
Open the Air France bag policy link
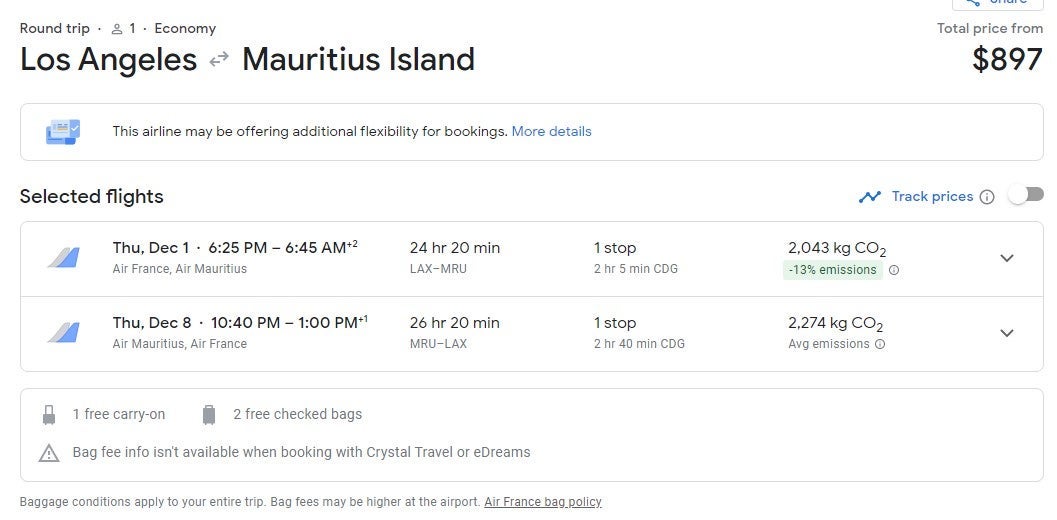pos(543,502)
